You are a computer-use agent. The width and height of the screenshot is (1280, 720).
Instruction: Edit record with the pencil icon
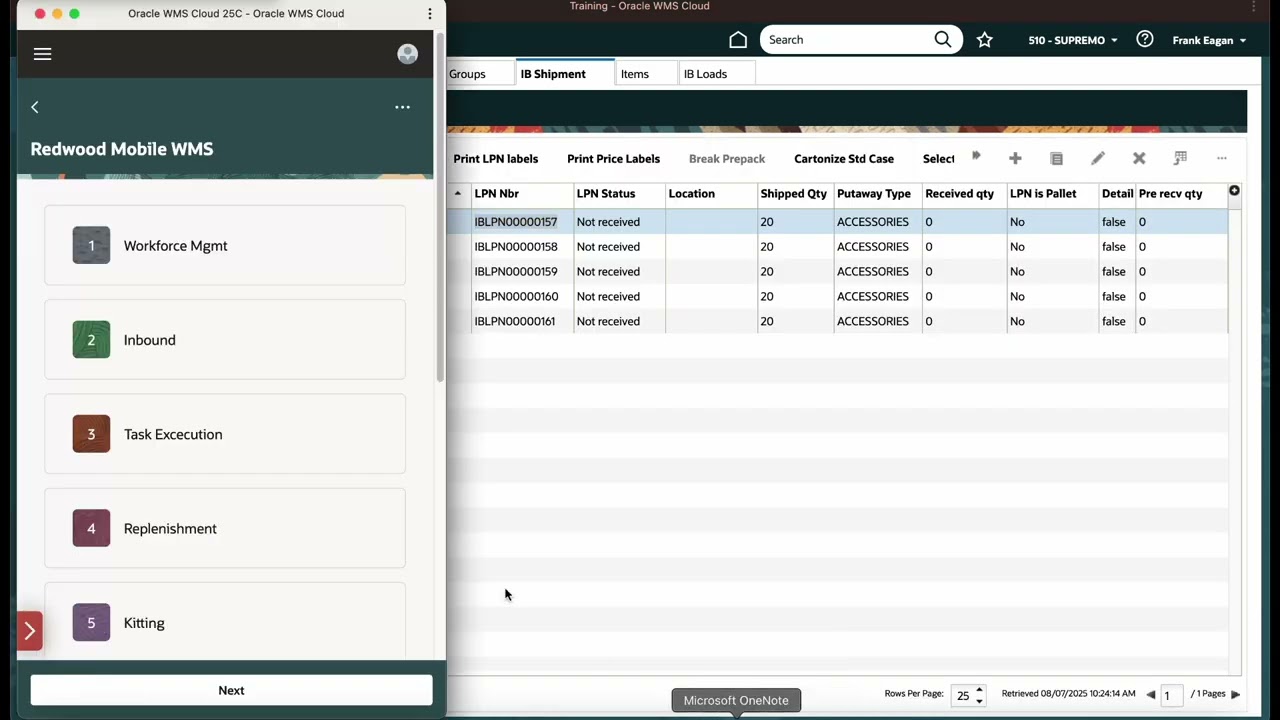1098,158
